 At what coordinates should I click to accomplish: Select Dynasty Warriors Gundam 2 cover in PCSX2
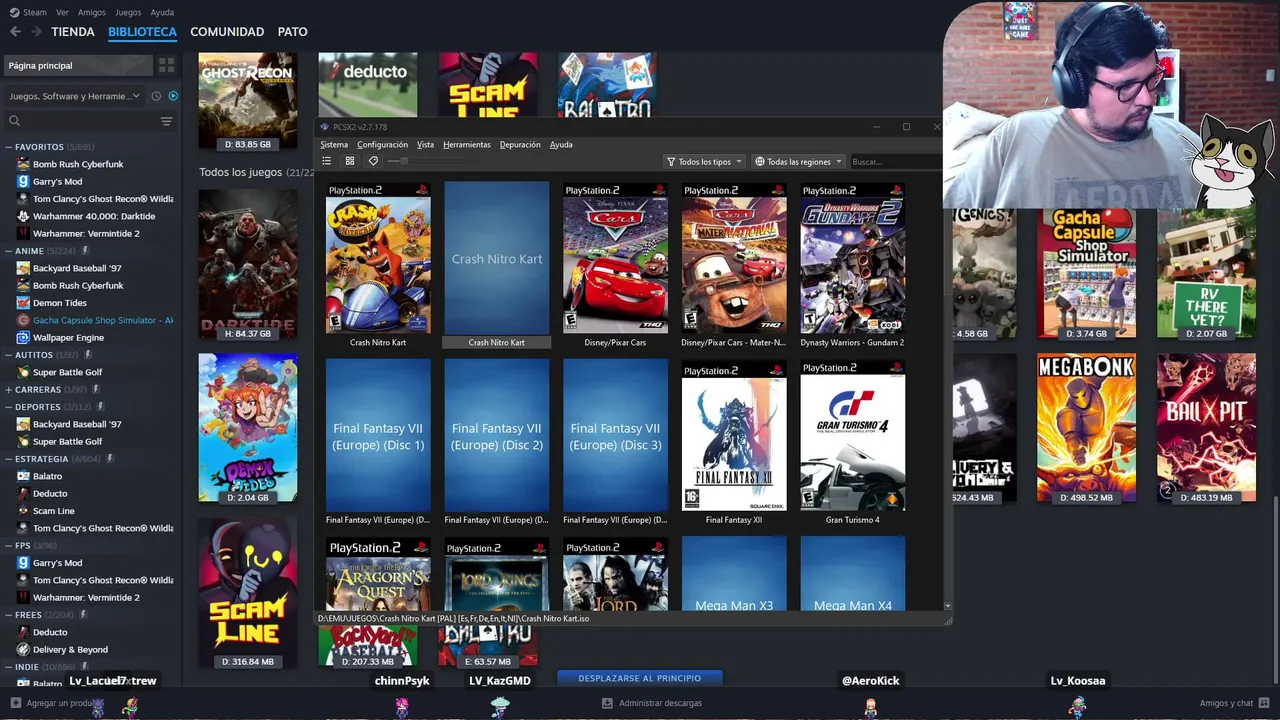click(x=852, y=258)
